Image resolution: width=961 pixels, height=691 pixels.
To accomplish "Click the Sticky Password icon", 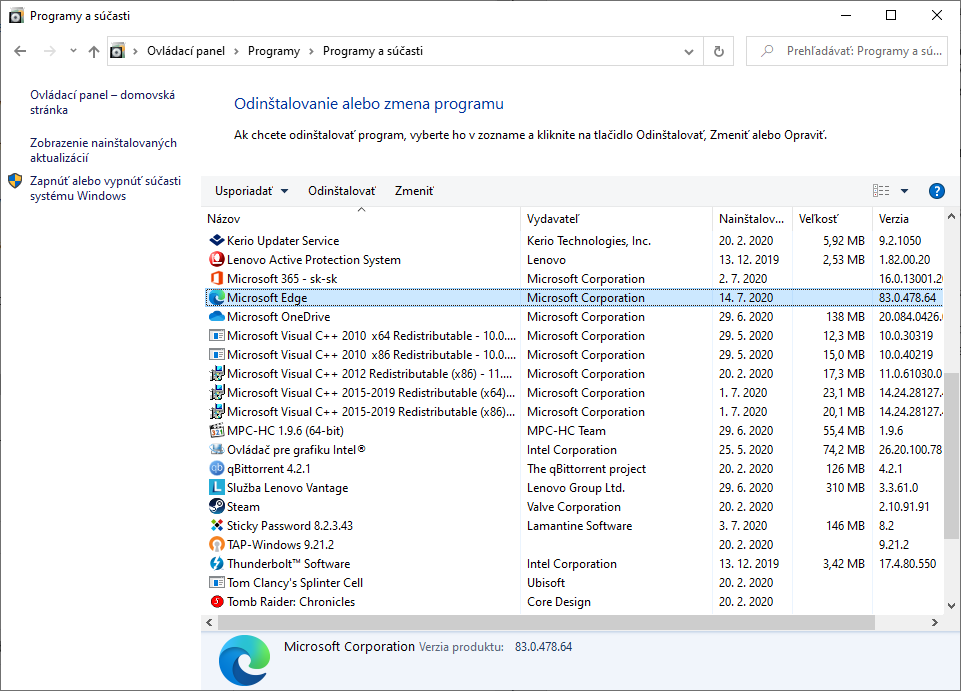I will click(217, 526).
